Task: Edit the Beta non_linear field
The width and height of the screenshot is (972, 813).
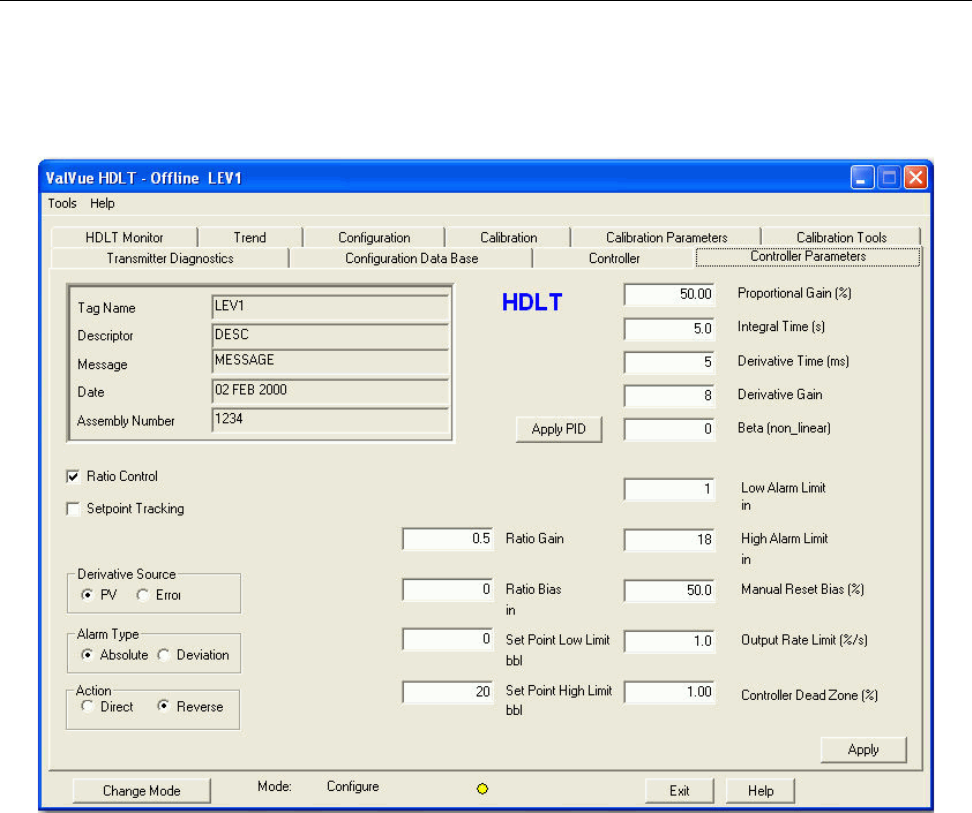Action: [669, 429]
